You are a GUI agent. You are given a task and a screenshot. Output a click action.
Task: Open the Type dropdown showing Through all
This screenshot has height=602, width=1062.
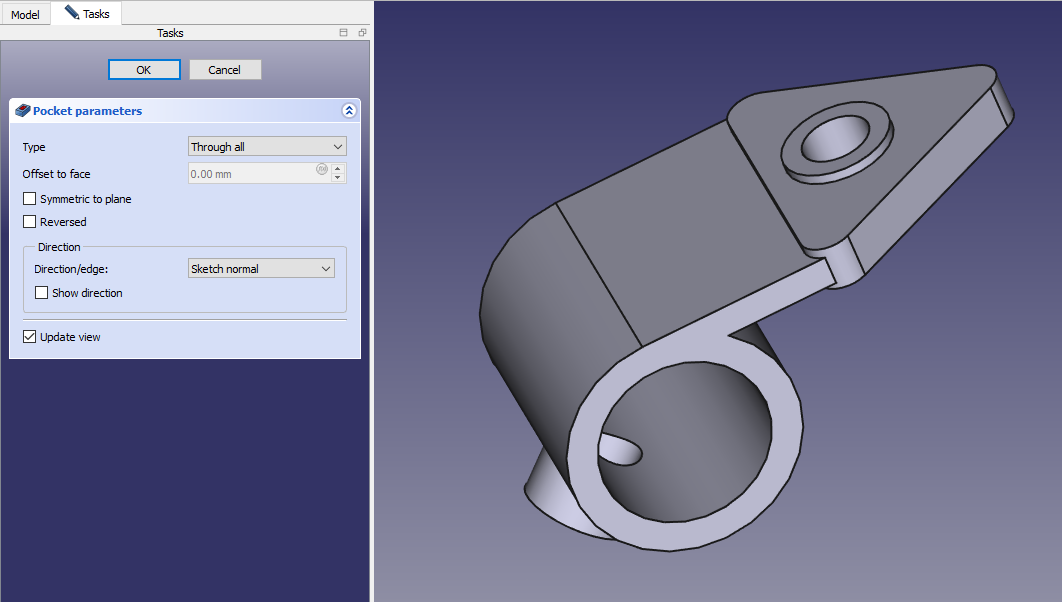[267, 146]
